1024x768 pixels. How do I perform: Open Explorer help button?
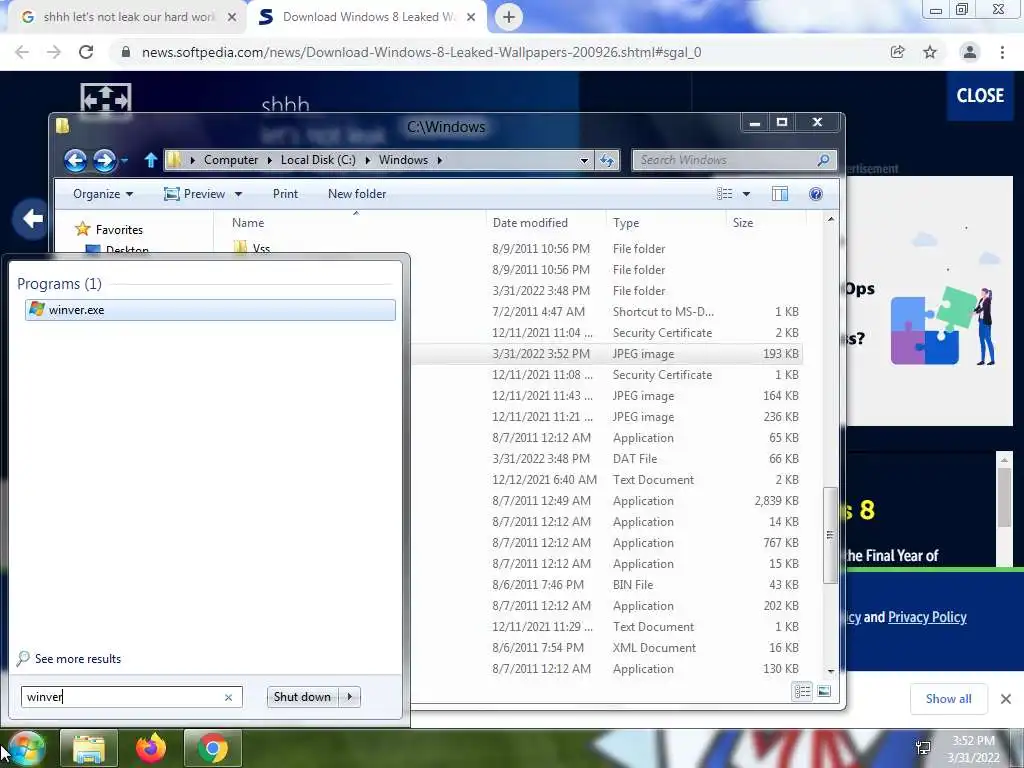pyautogui.click(x=816, y=194)
